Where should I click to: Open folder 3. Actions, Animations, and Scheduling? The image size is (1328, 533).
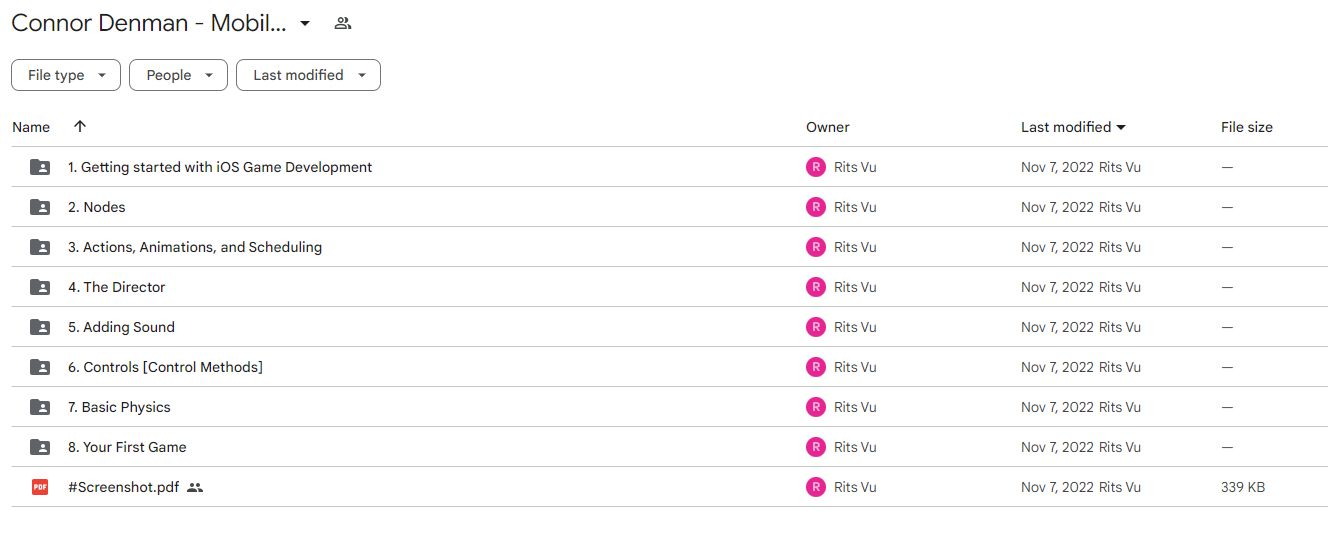coord(195,247)
